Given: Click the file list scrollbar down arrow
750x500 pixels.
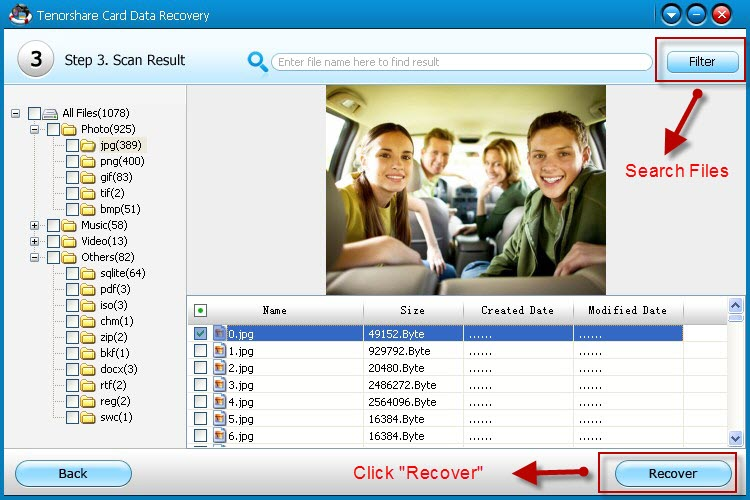Looking at the screenshot, I should (x=736, y=438).
